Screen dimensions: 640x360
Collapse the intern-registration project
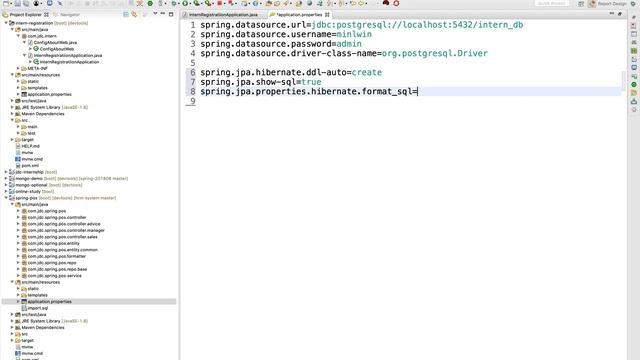coord(6,23)
